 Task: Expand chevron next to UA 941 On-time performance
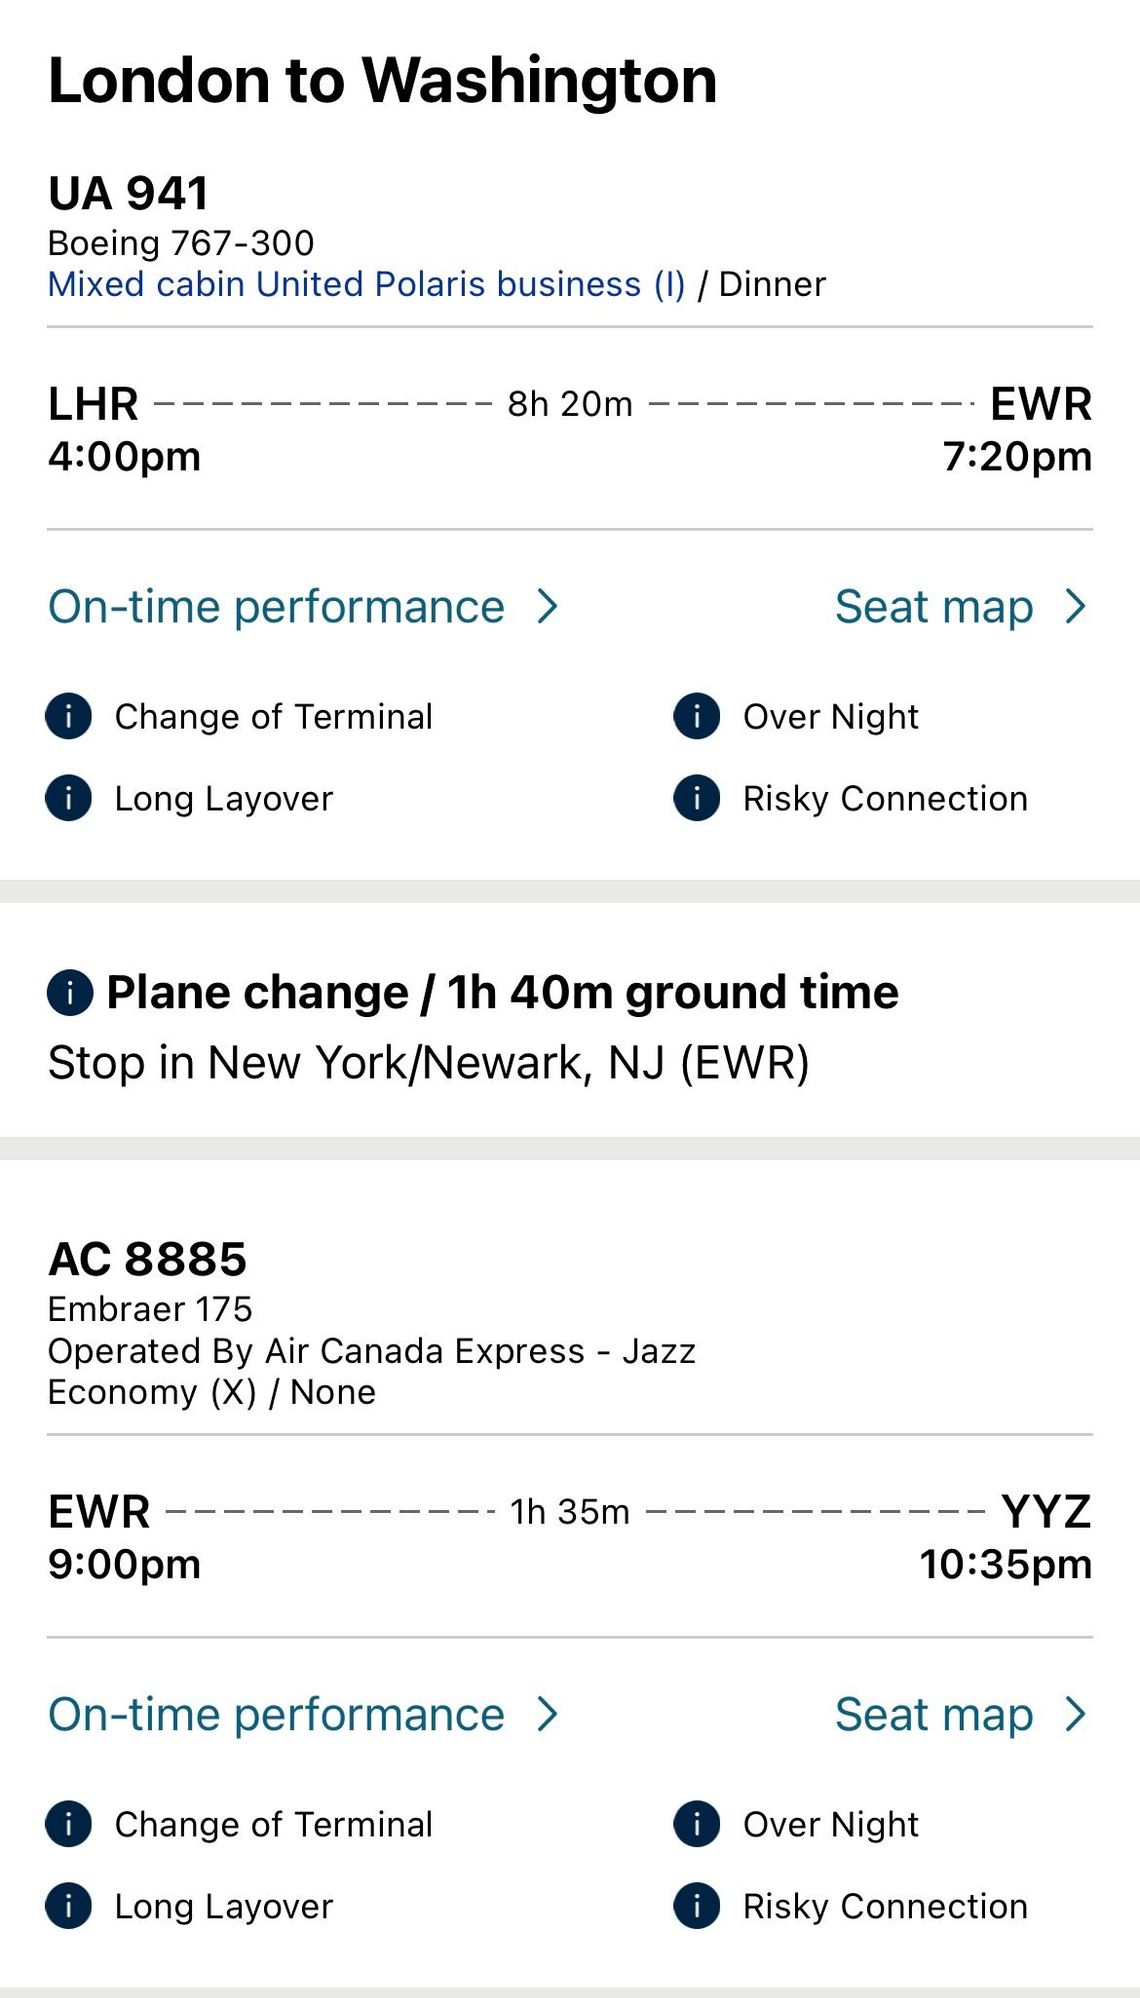pyautogui.click(x=547, y=606)
